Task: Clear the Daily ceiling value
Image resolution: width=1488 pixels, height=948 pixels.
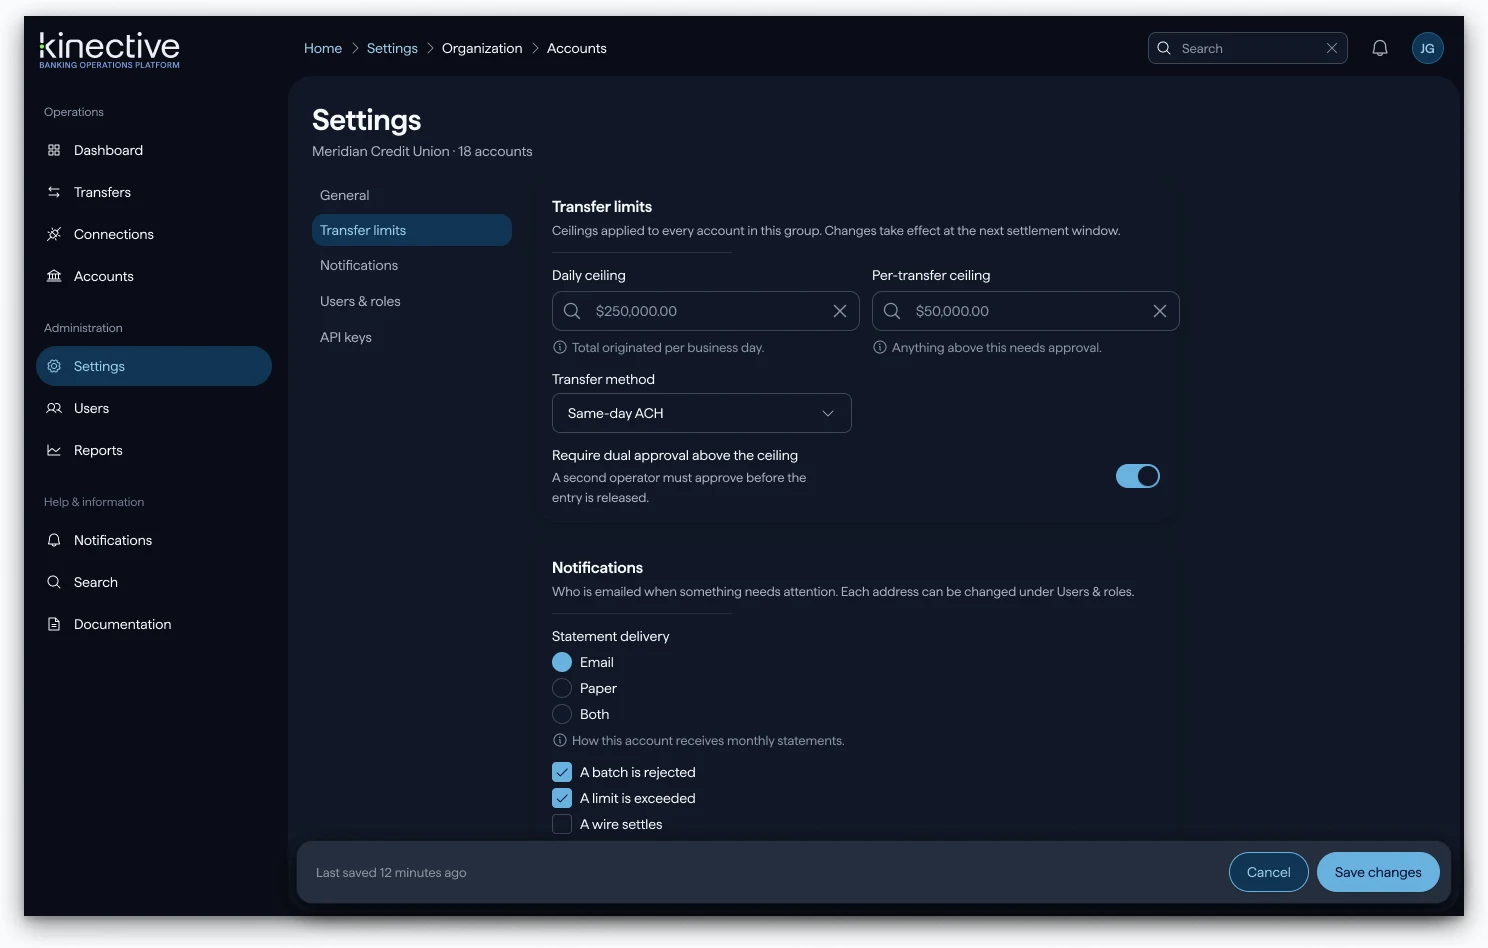Action: [x=840, y=311]
